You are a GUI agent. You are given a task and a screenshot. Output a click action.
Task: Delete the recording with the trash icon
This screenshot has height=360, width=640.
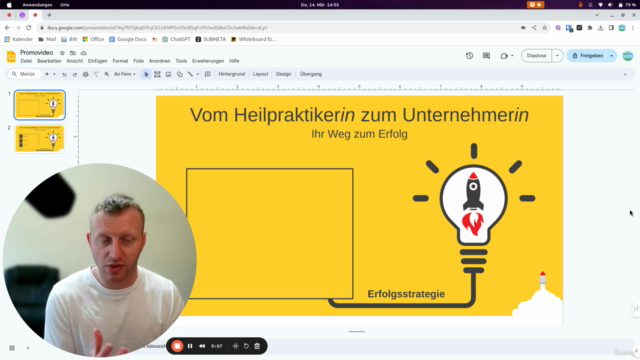pyautogui.click(x=257, y=346)
